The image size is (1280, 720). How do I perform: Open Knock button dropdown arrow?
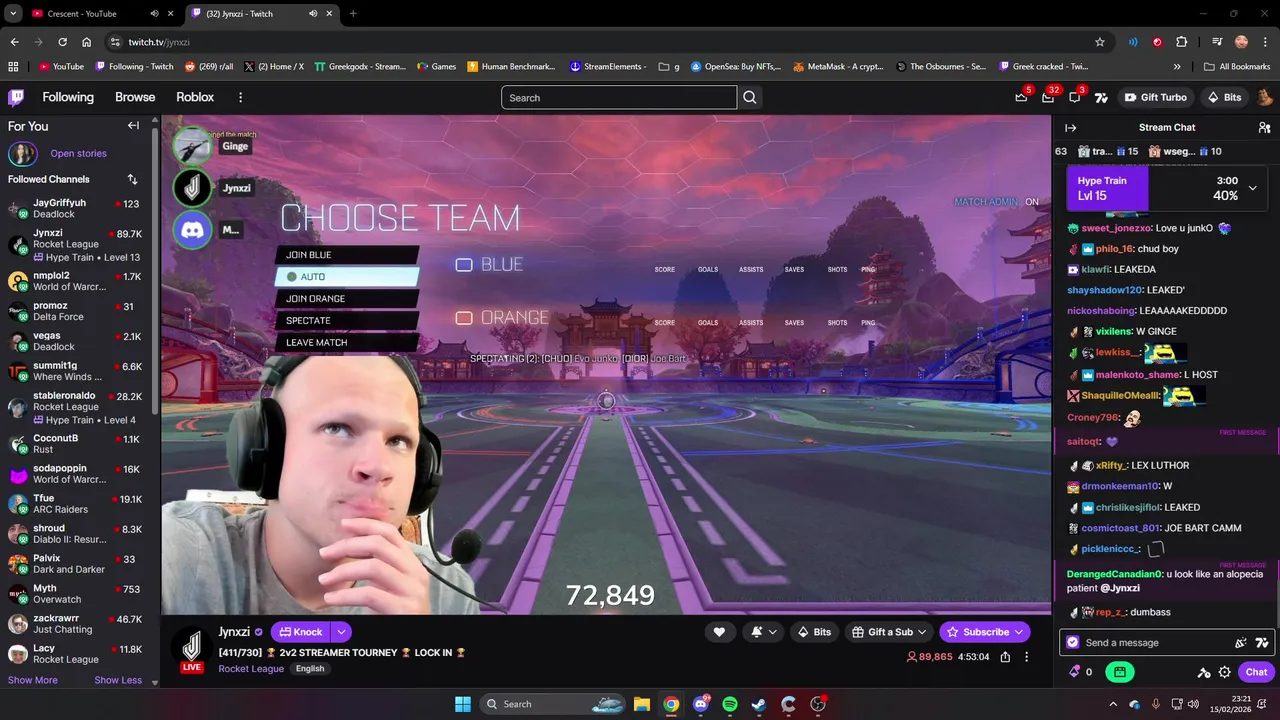[x=341, y=632]
